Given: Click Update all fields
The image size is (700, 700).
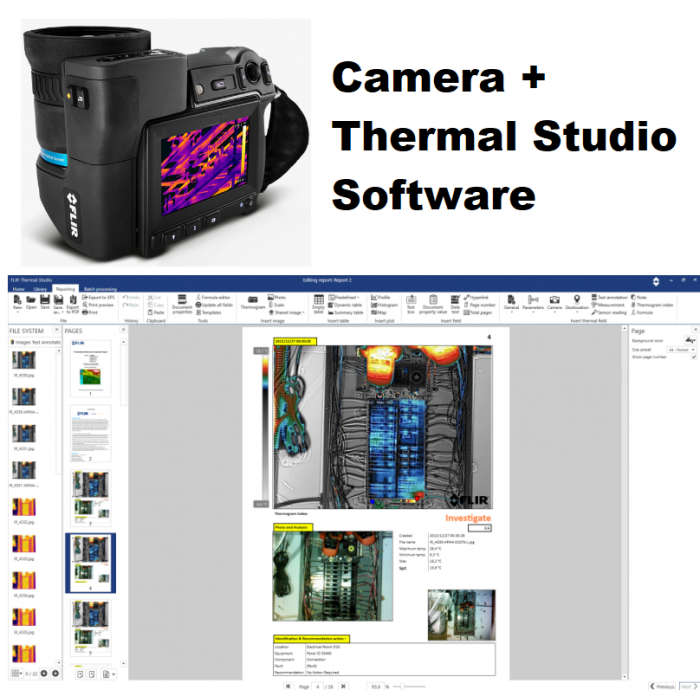Looking at the screenshot, I should click(214, 305).
